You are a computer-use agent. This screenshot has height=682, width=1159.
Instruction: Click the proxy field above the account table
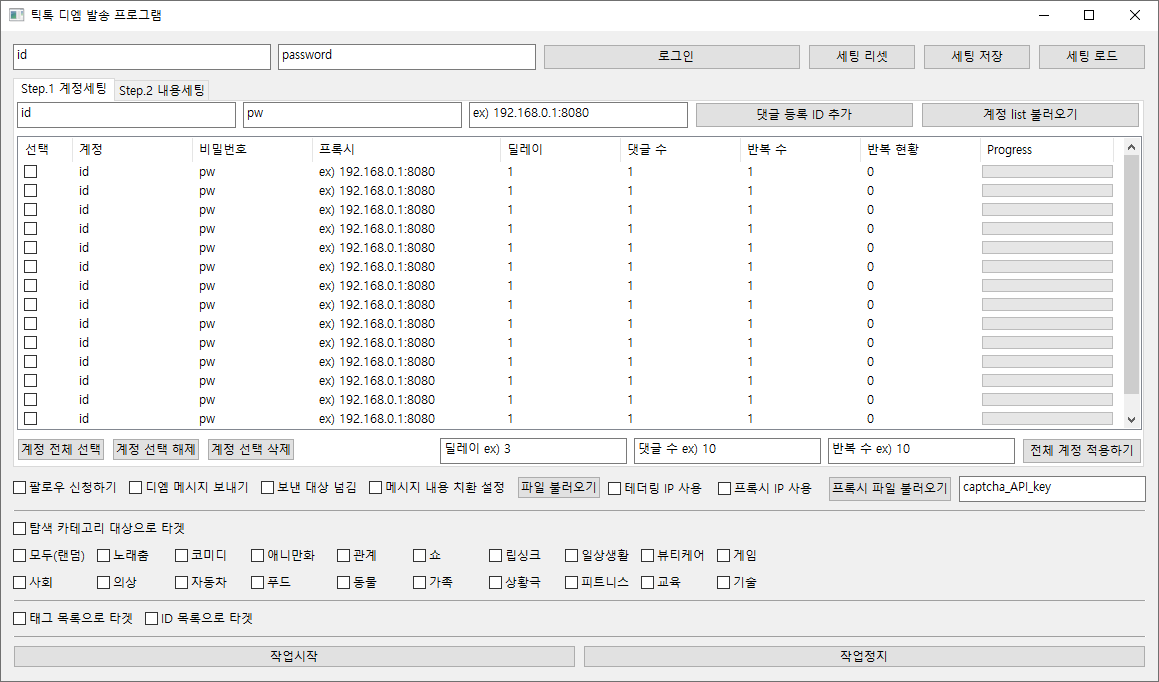point(578,115)
